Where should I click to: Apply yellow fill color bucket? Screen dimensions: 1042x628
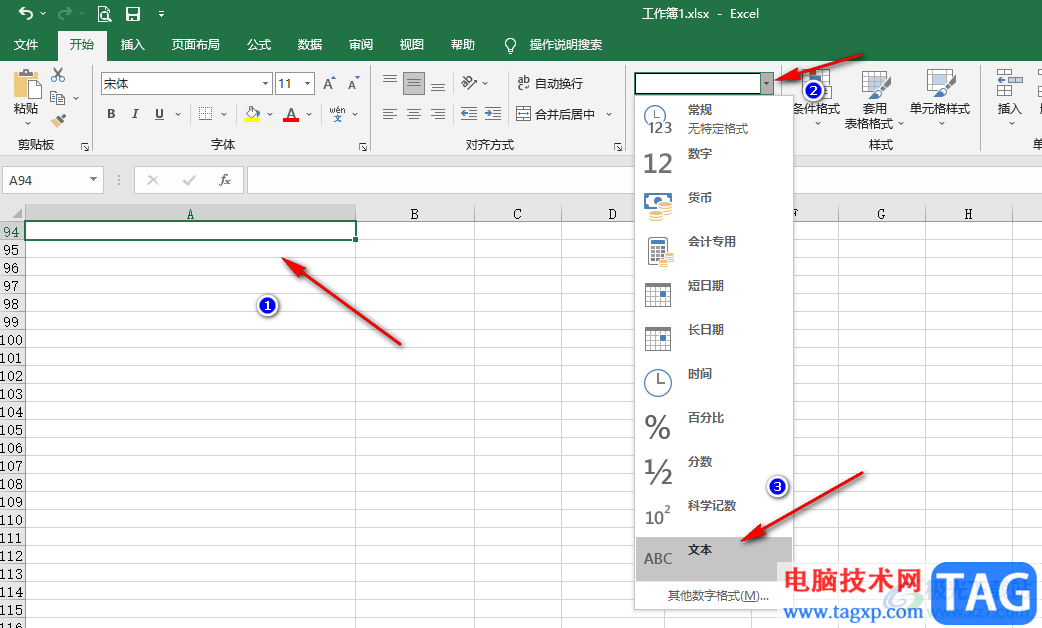click(252, 114)
